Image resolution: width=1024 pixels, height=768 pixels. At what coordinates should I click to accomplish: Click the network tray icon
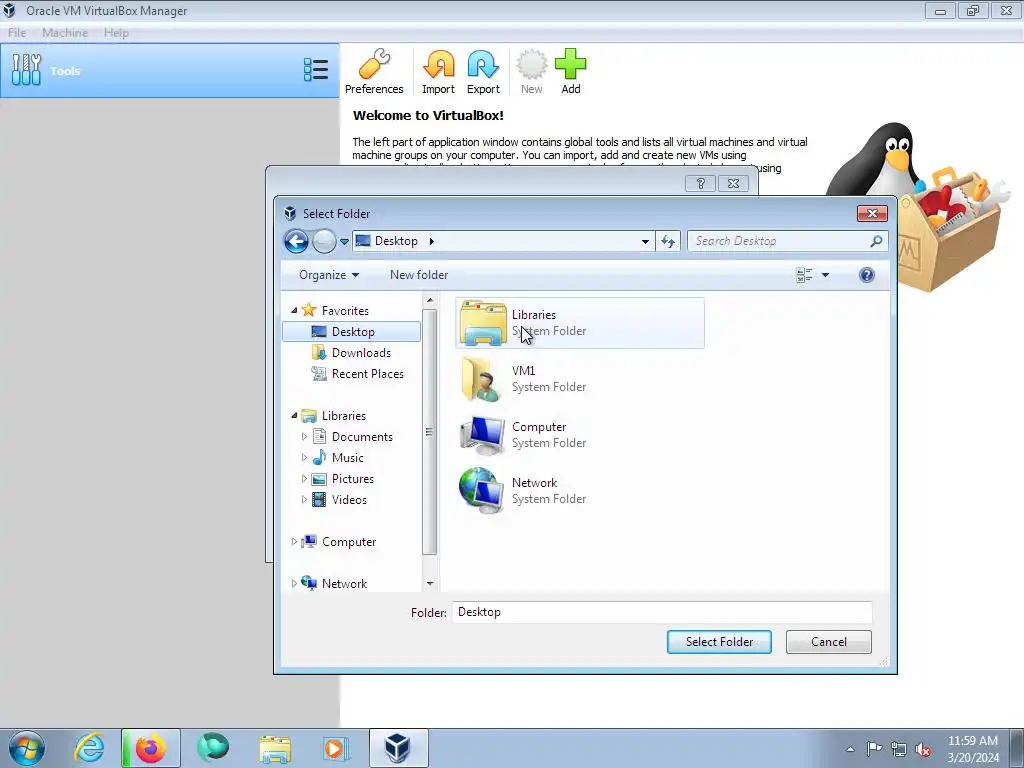(899, 749)
